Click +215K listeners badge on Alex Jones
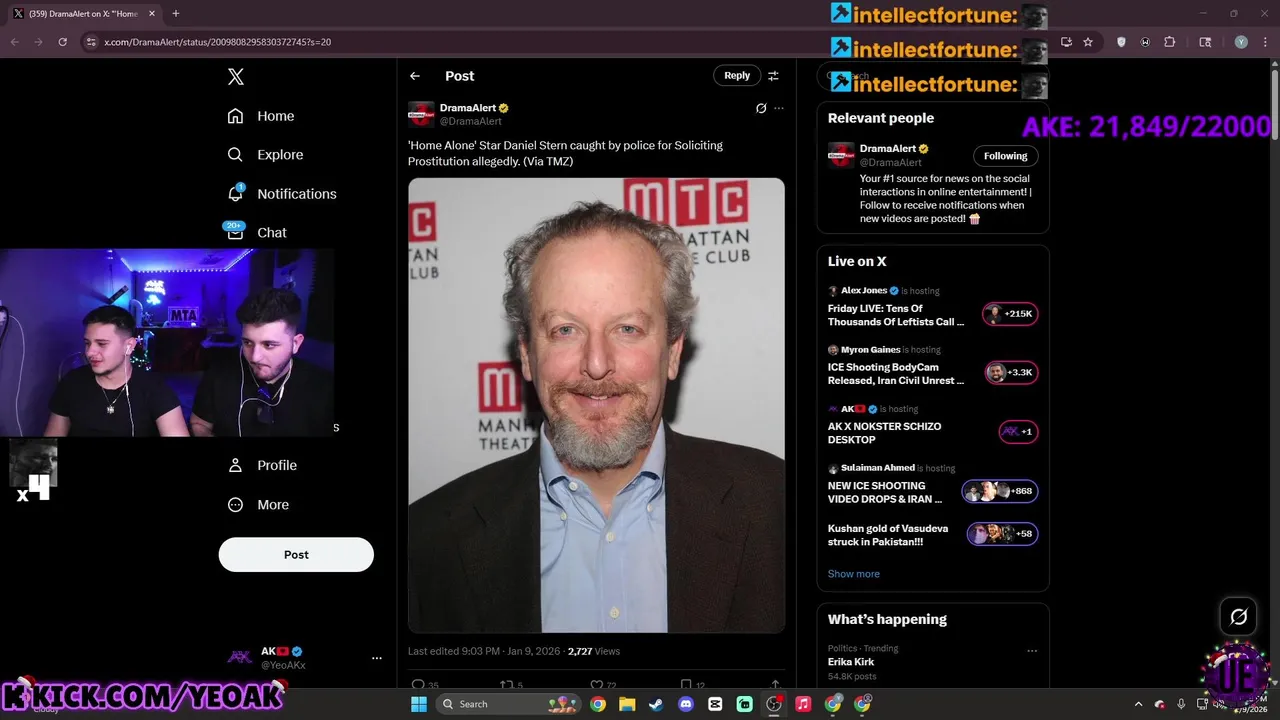This screenshot has width=1280, height=720. 1010,314
